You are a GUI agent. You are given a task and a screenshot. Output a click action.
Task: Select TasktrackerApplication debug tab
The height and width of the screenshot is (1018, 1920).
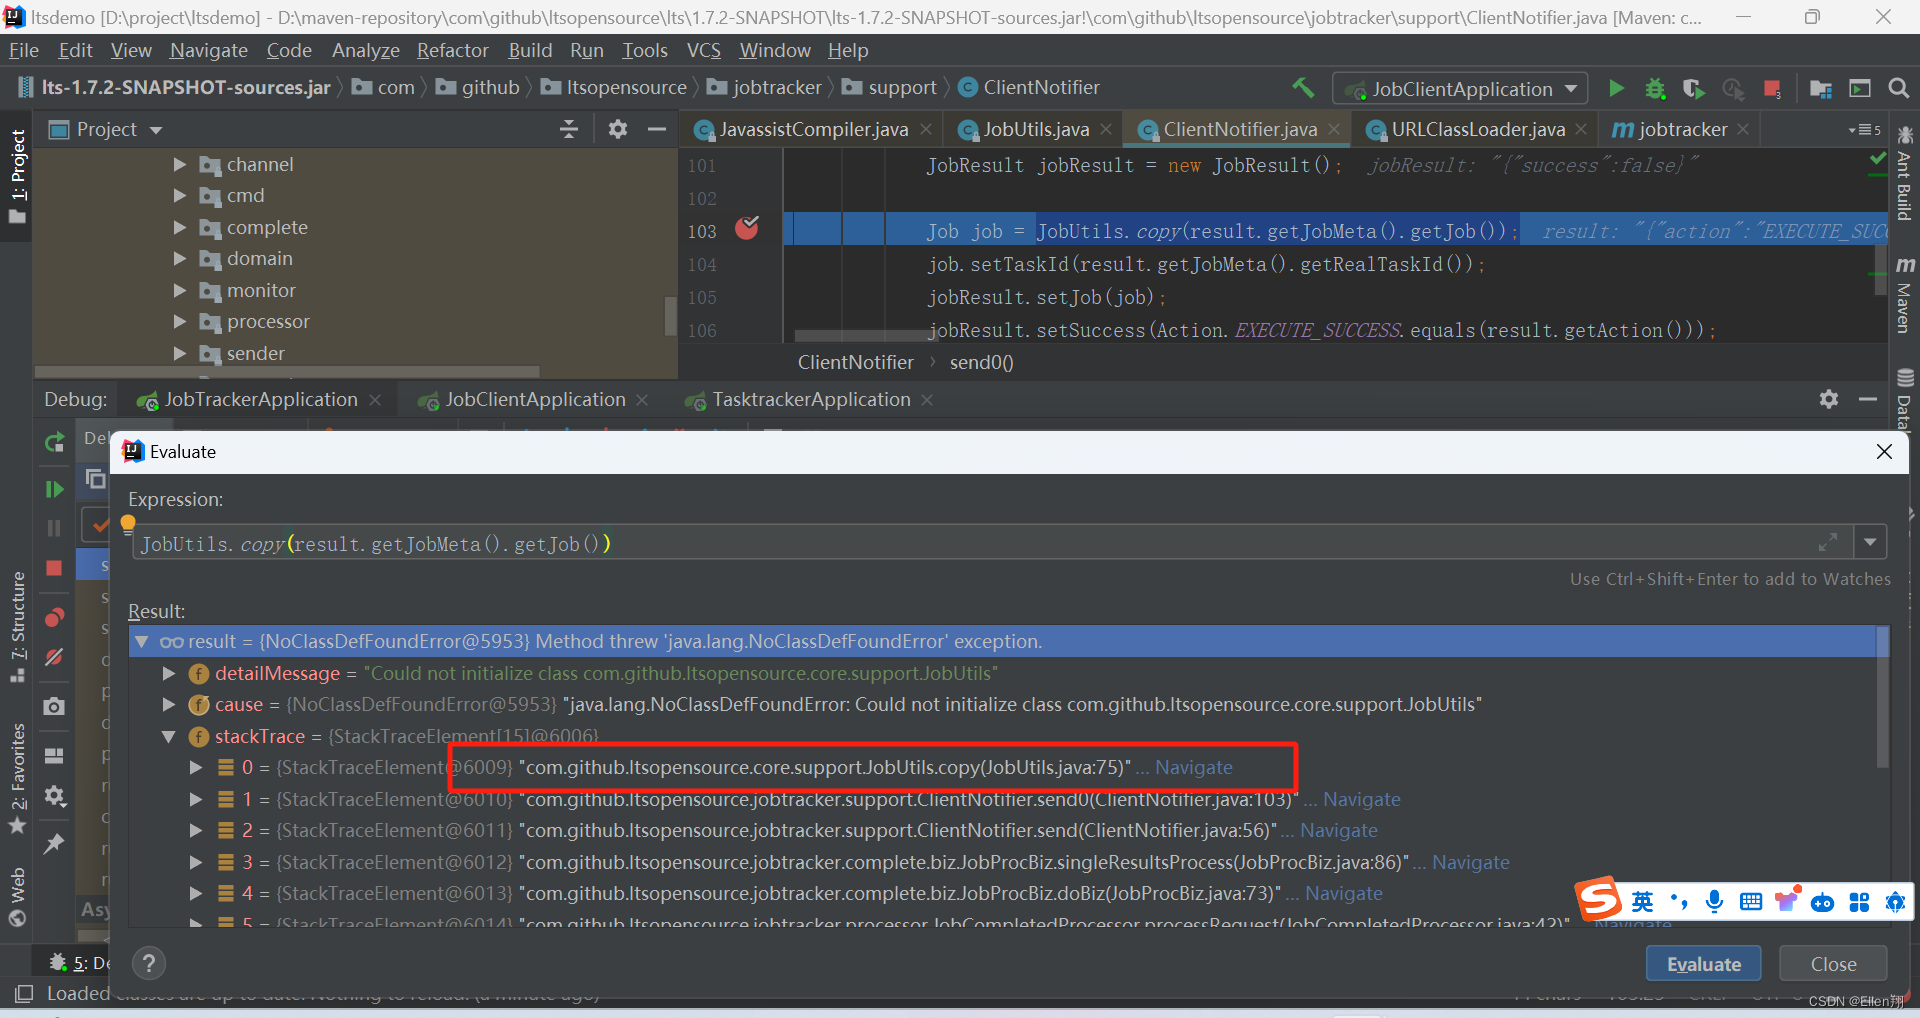point(811,399)
